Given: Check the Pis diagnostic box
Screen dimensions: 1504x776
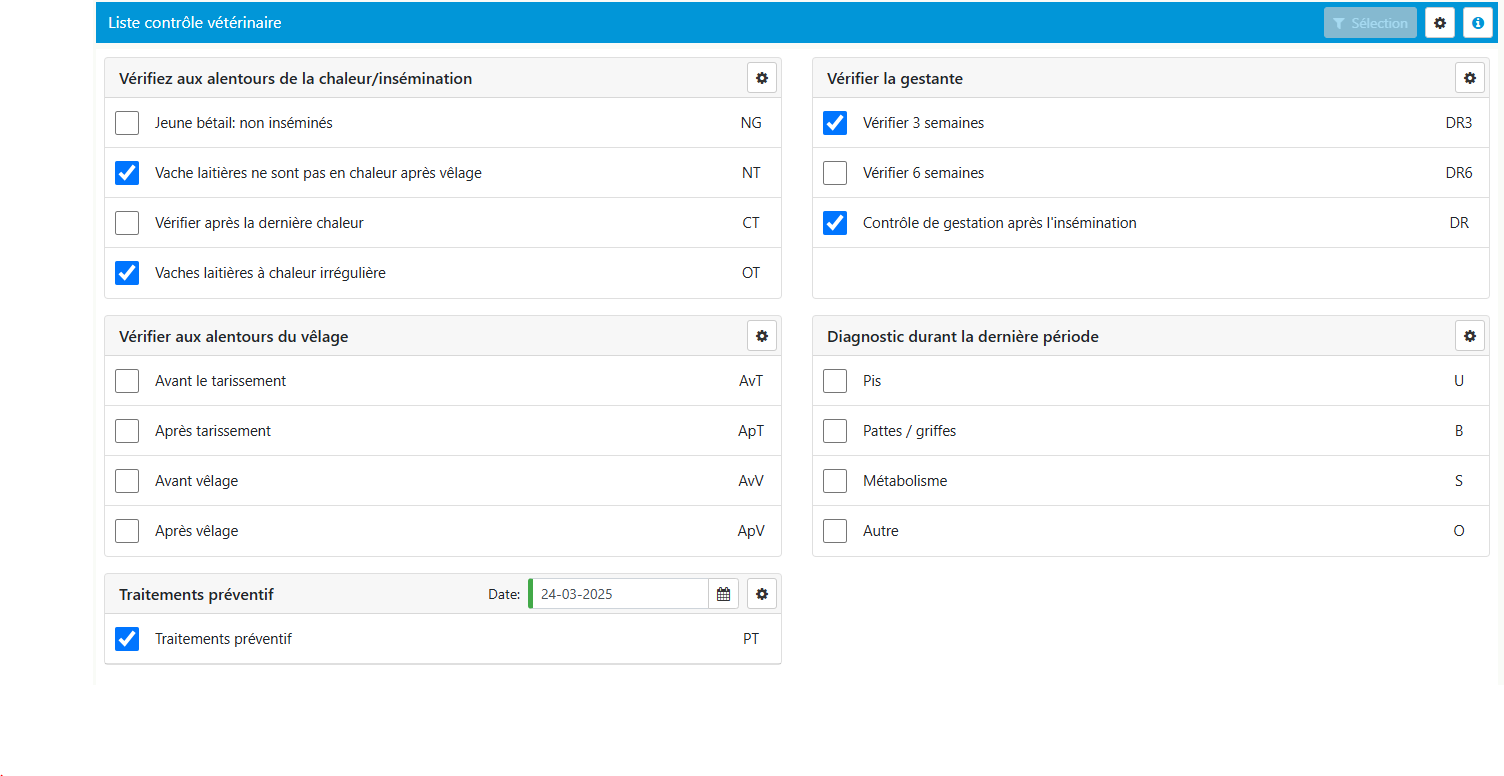Looking at the screenshot, I should pyautogui.click(x=835, y=381).
